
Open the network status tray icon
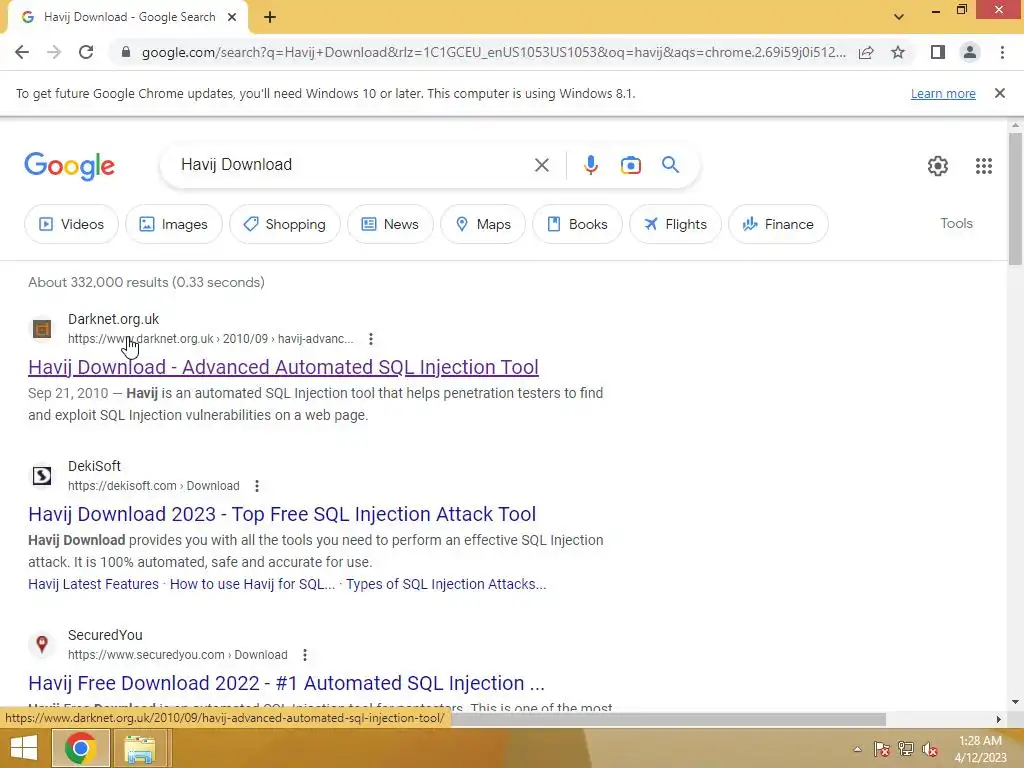pos(906,749)
